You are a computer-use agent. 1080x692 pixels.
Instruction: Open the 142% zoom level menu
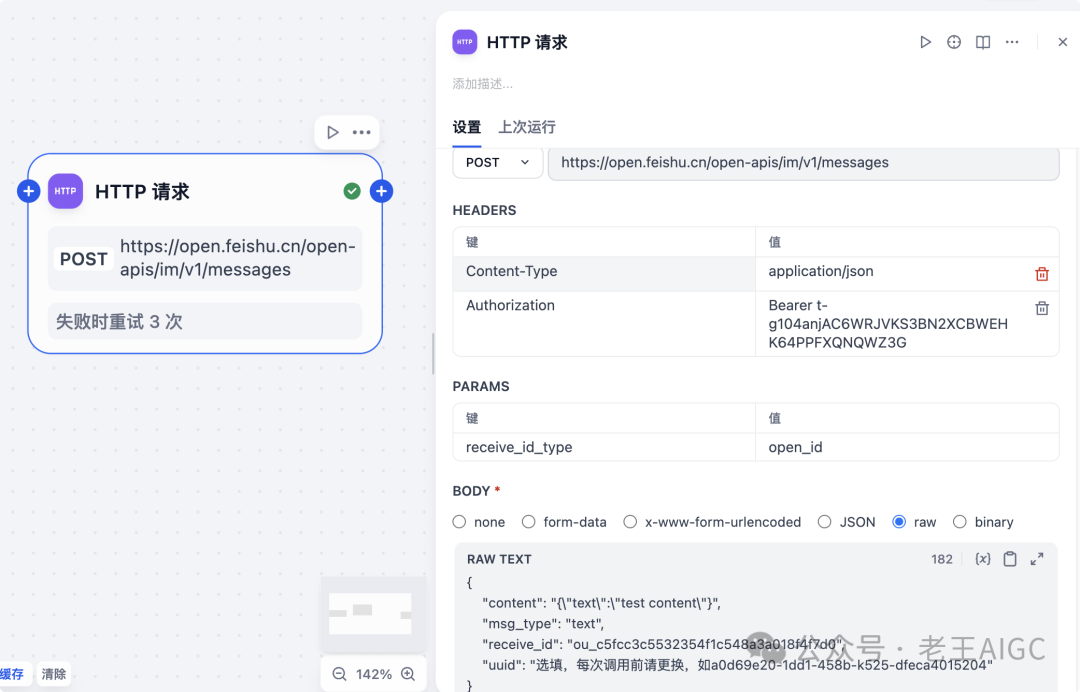374,674
